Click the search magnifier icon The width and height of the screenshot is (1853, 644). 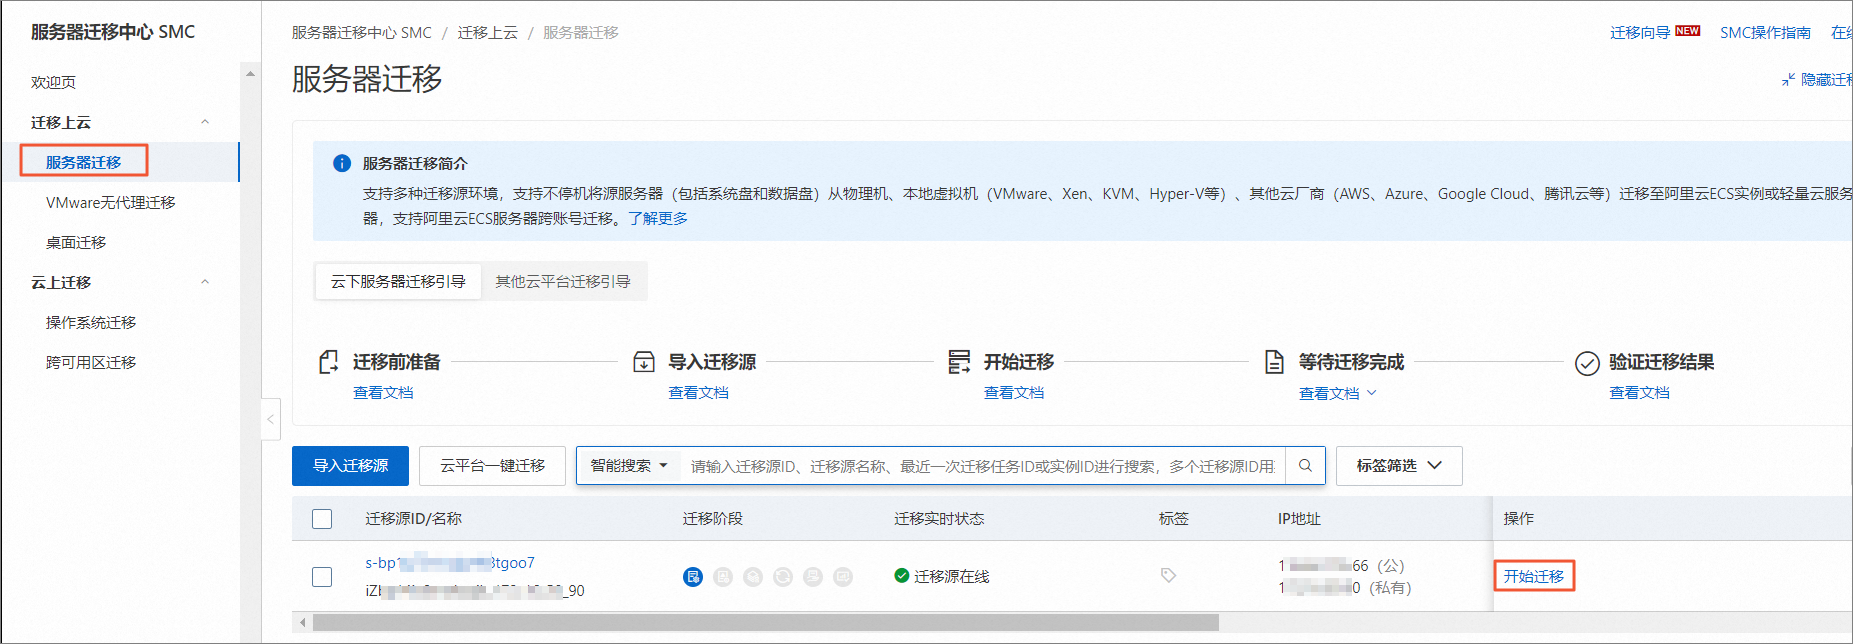tap(1305, 466)
